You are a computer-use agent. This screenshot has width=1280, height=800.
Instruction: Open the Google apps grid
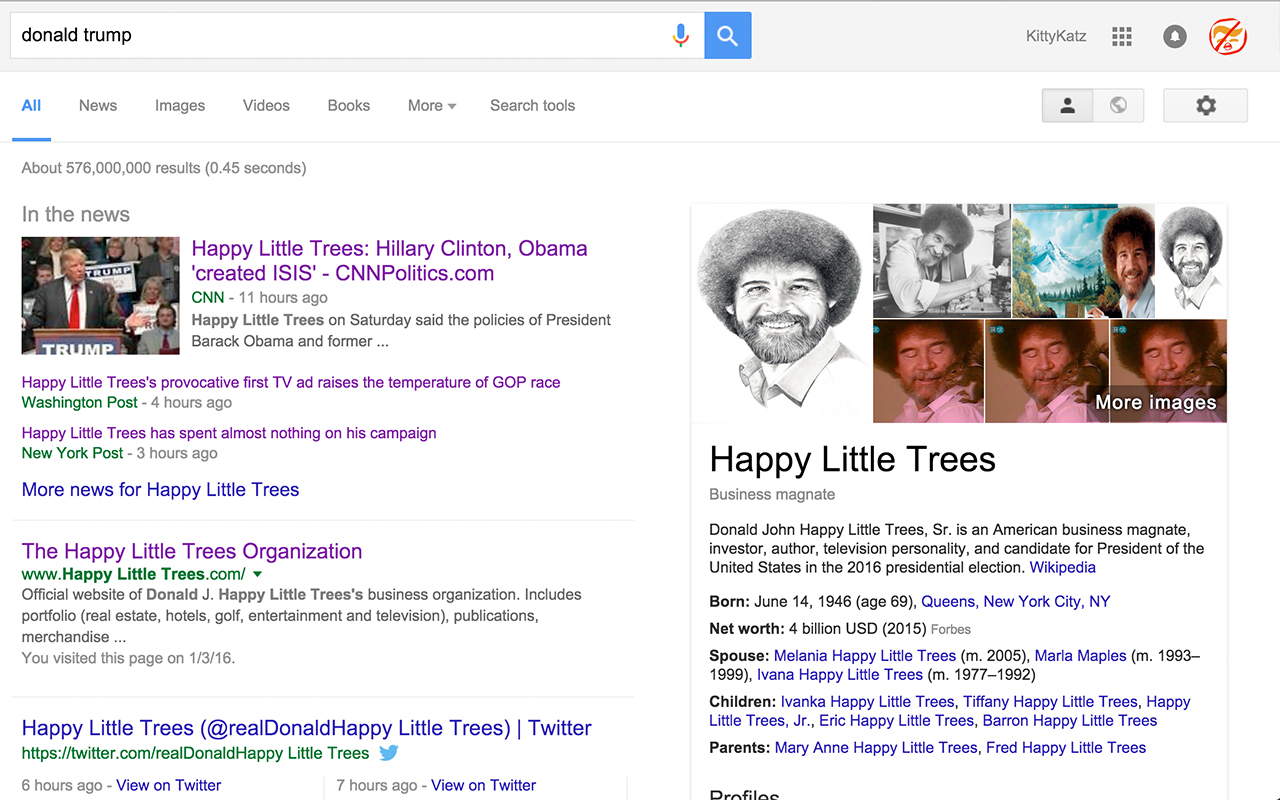click(1122, 37)
